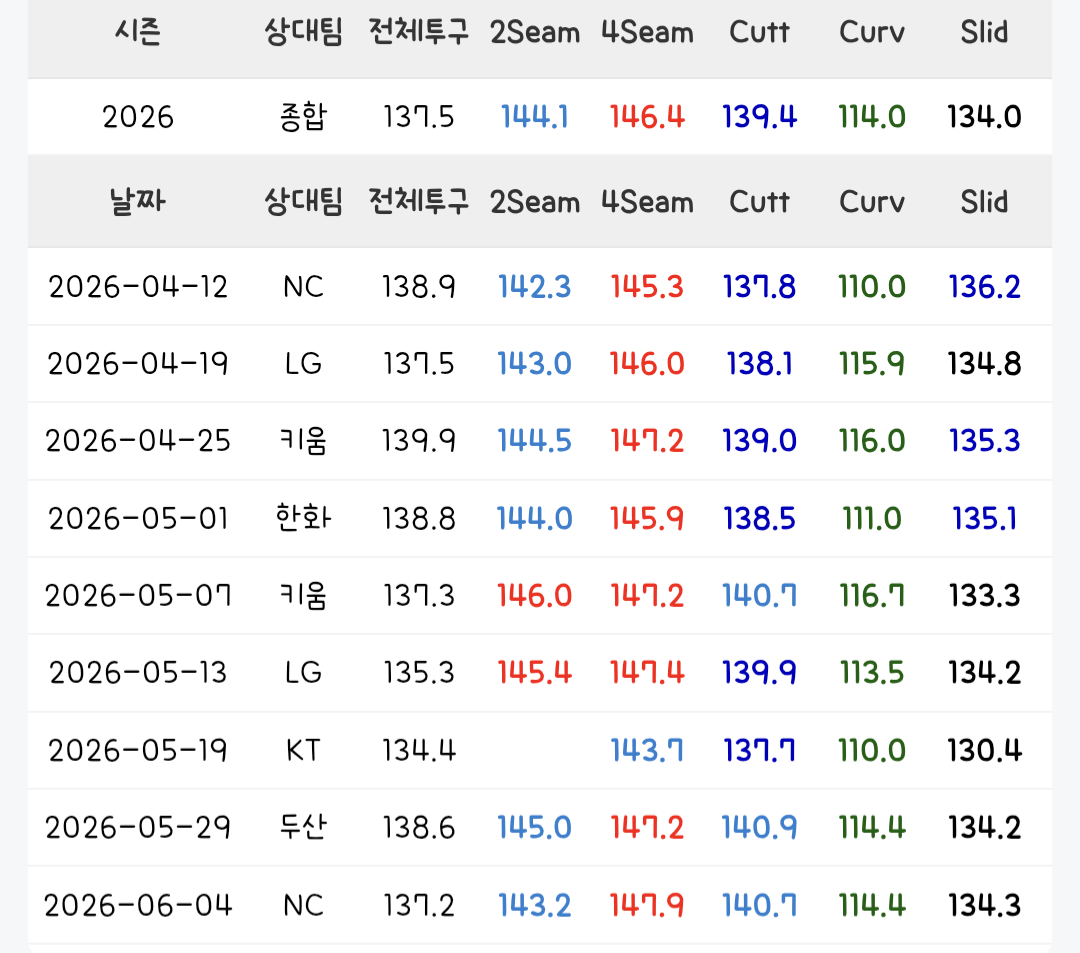Click 4Seam value 145.9
The image size is (1080, 953).
point(647,519)
